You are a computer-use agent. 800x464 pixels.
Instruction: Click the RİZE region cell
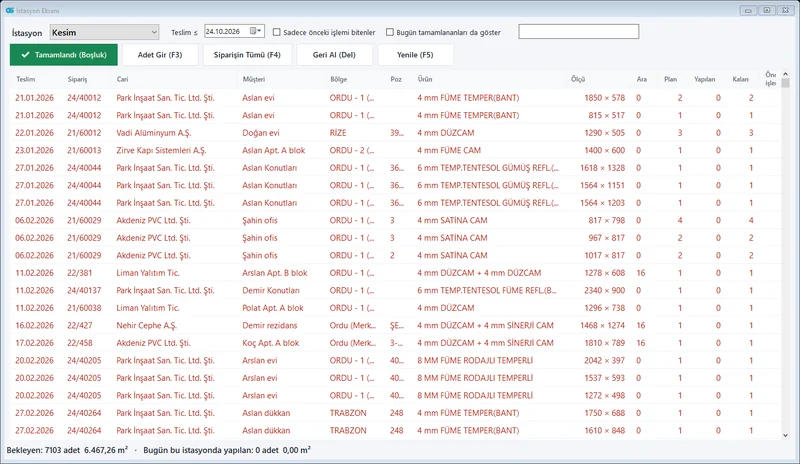pos(338,133)
